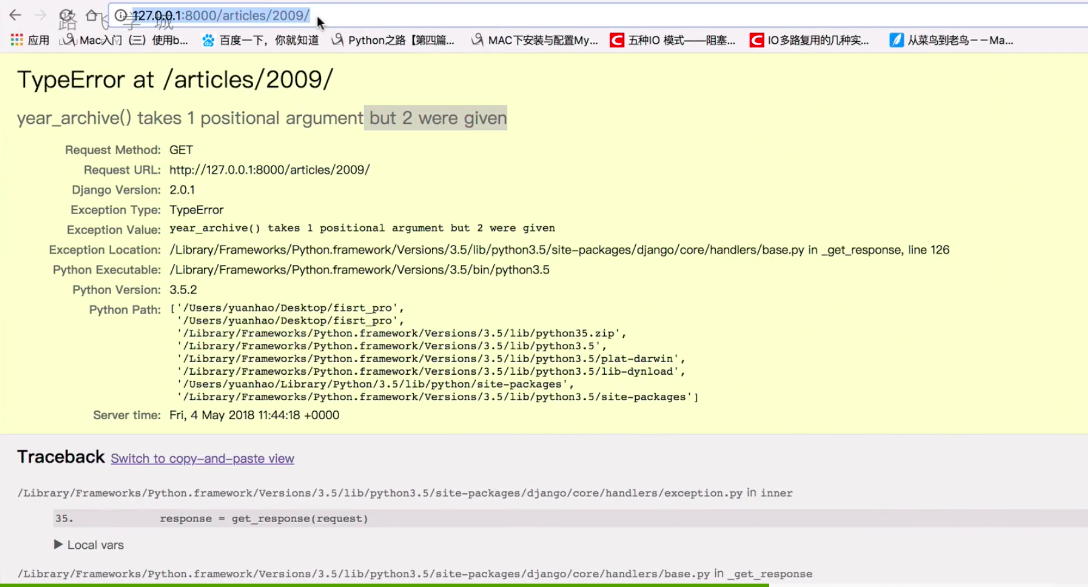Click the exception.py in inner traceback path

coord(405,493)
